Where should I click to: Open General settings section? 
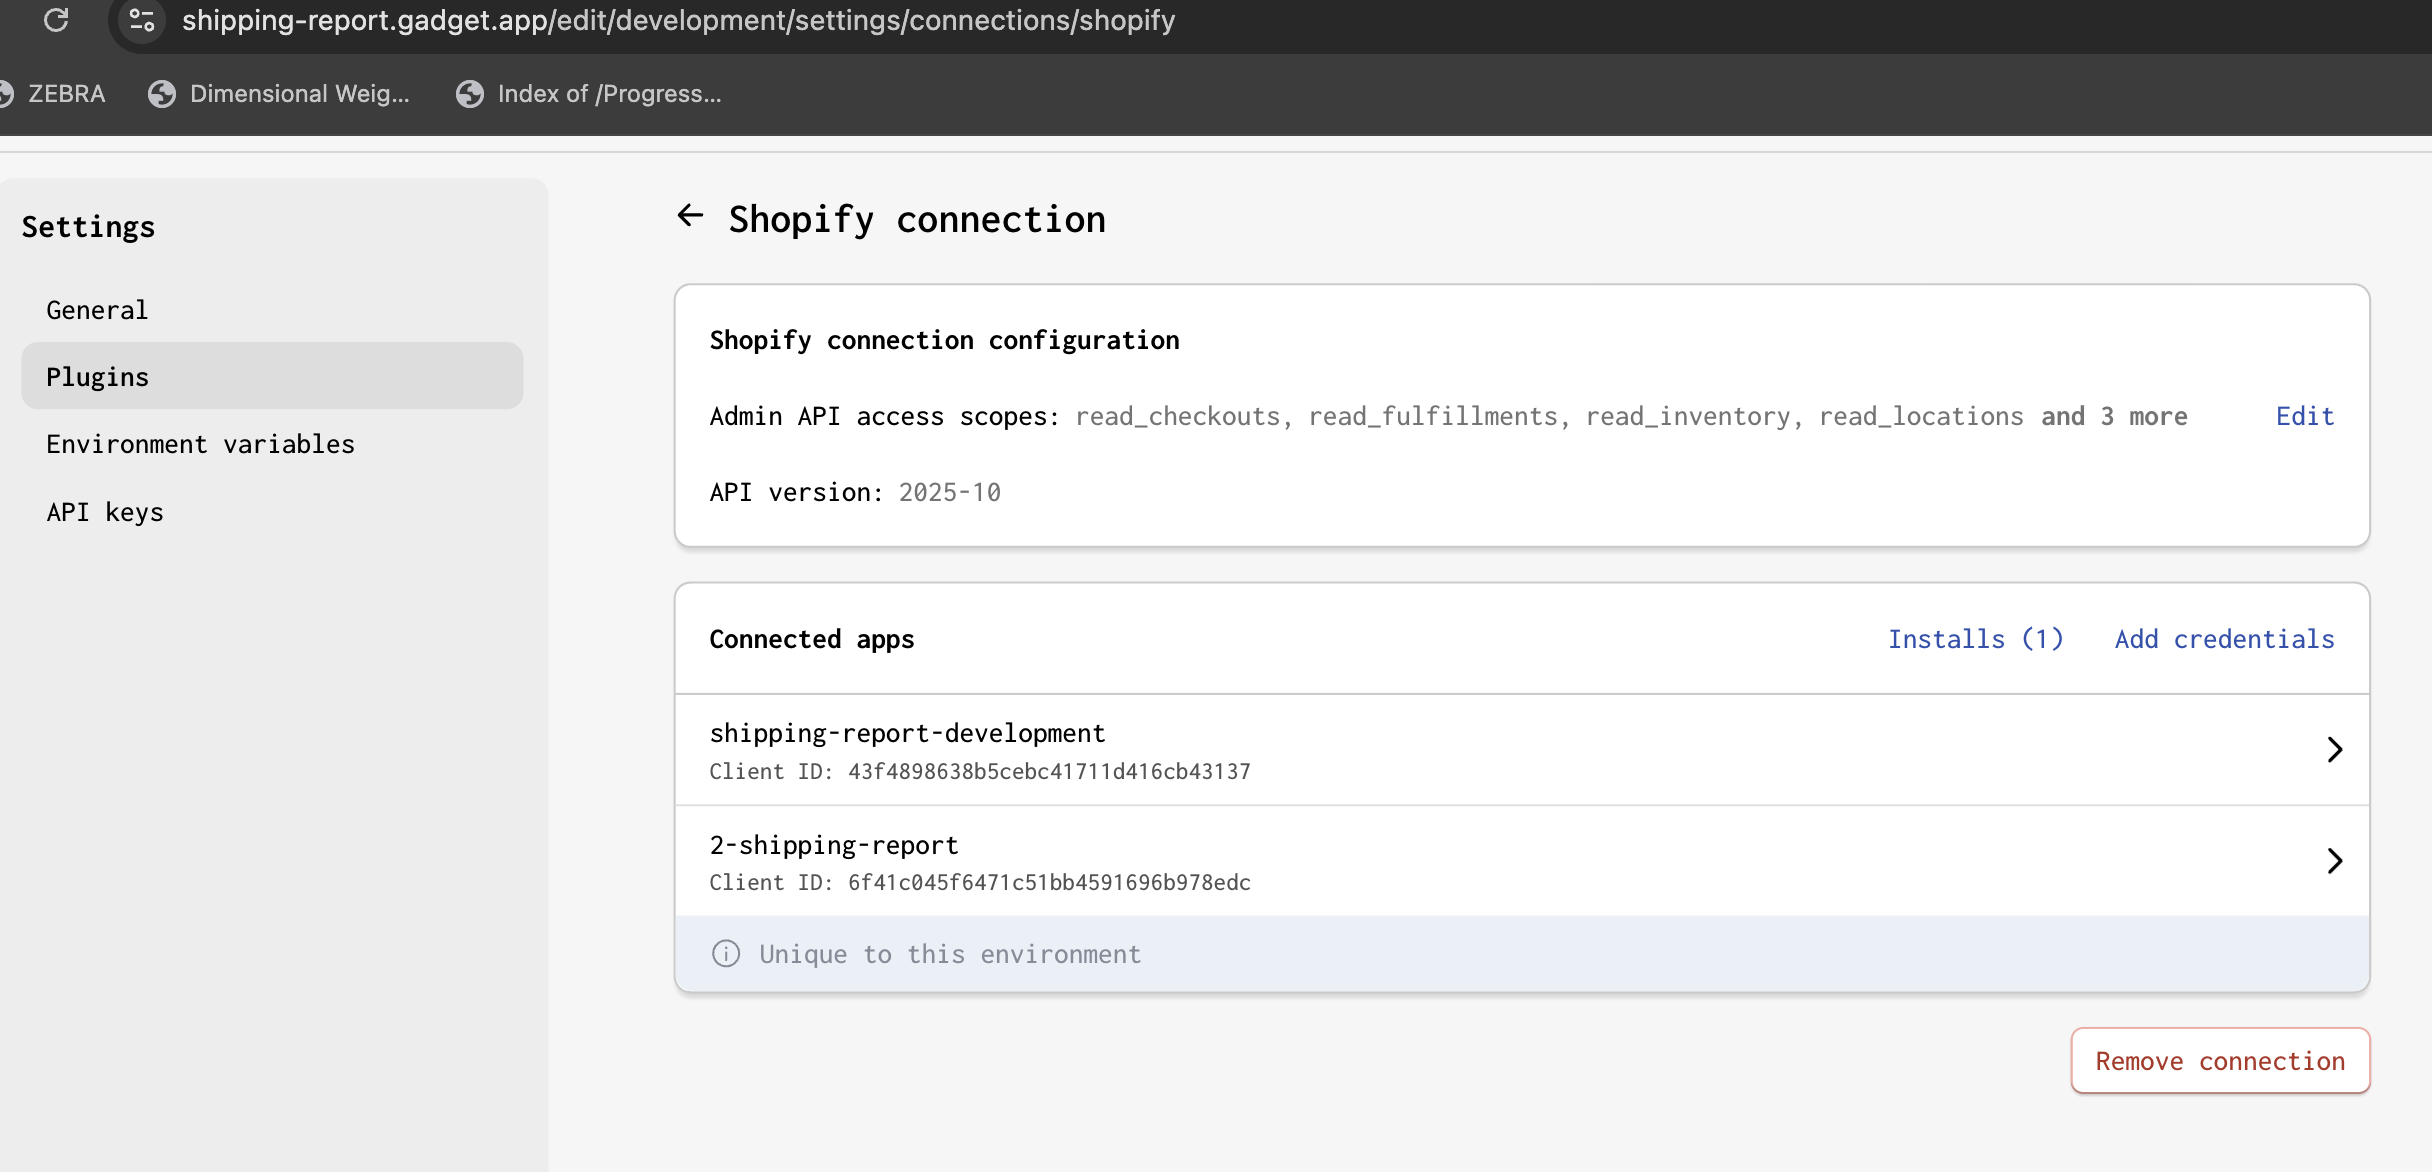97,310
